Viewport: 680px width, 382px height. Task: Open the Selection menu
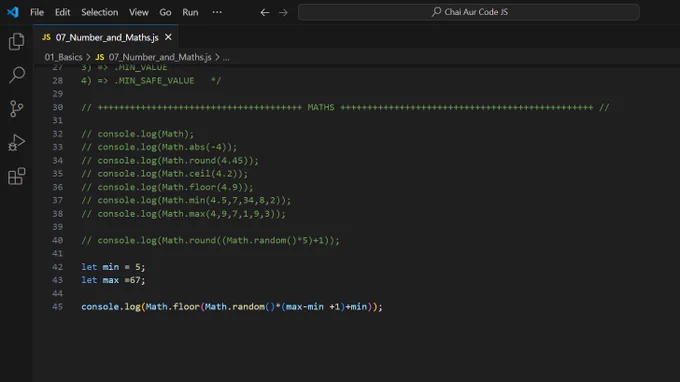click(x=100, y=12)
